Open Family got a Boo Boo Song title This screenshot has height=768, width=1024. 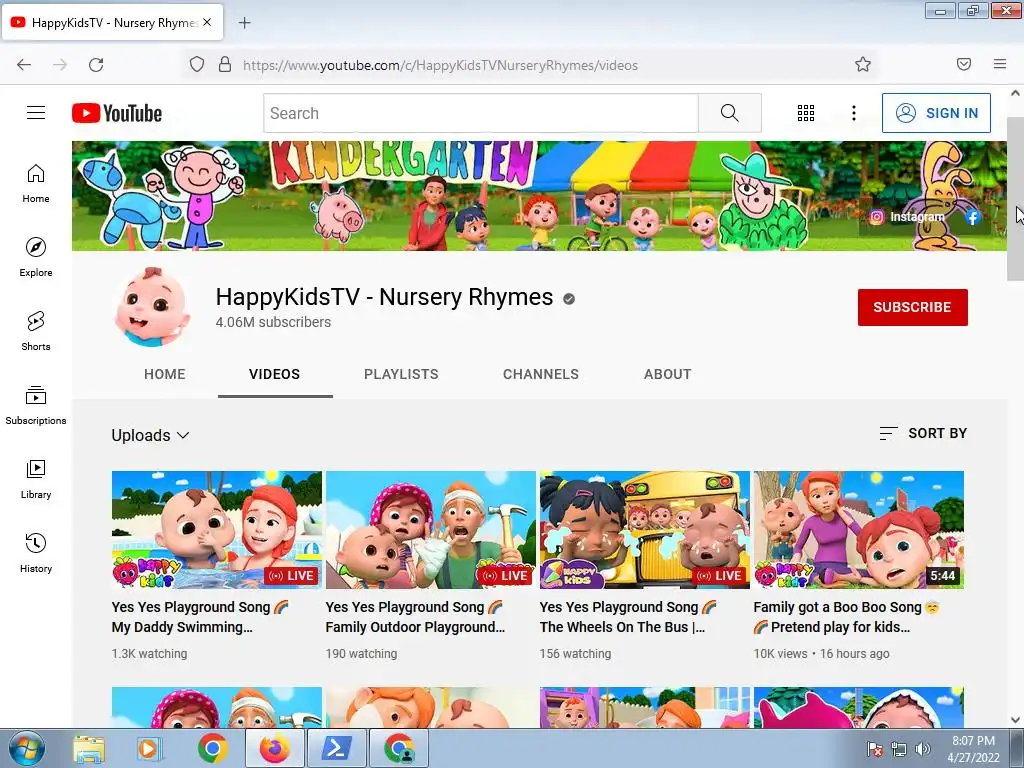point(846,617)
